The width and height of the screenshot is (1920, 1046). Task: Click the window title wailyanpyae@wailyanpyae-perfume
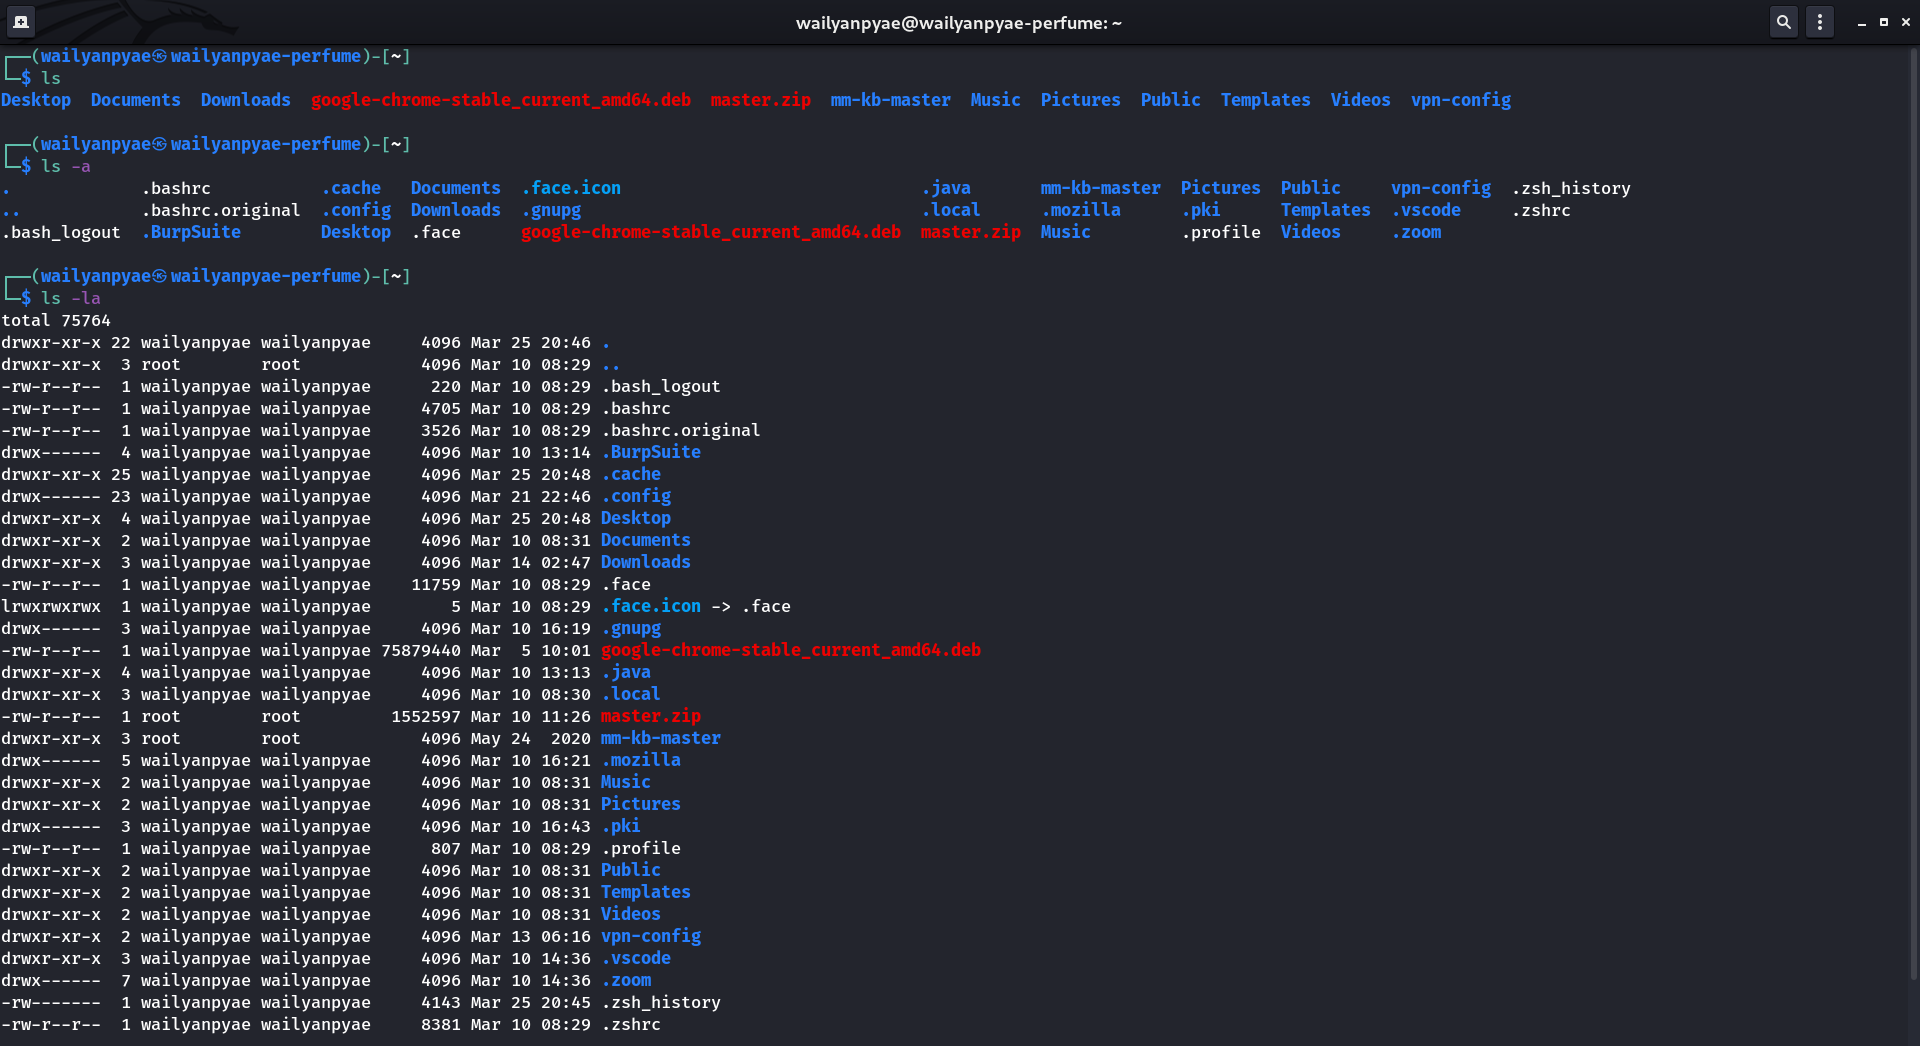click(x=958, y=23)
